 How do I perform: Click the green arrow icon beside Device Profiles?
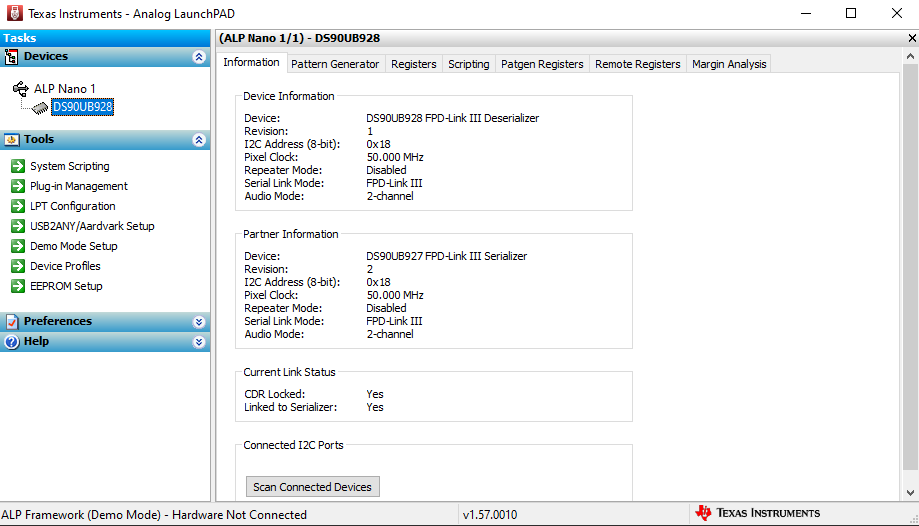tap(18, 266)
